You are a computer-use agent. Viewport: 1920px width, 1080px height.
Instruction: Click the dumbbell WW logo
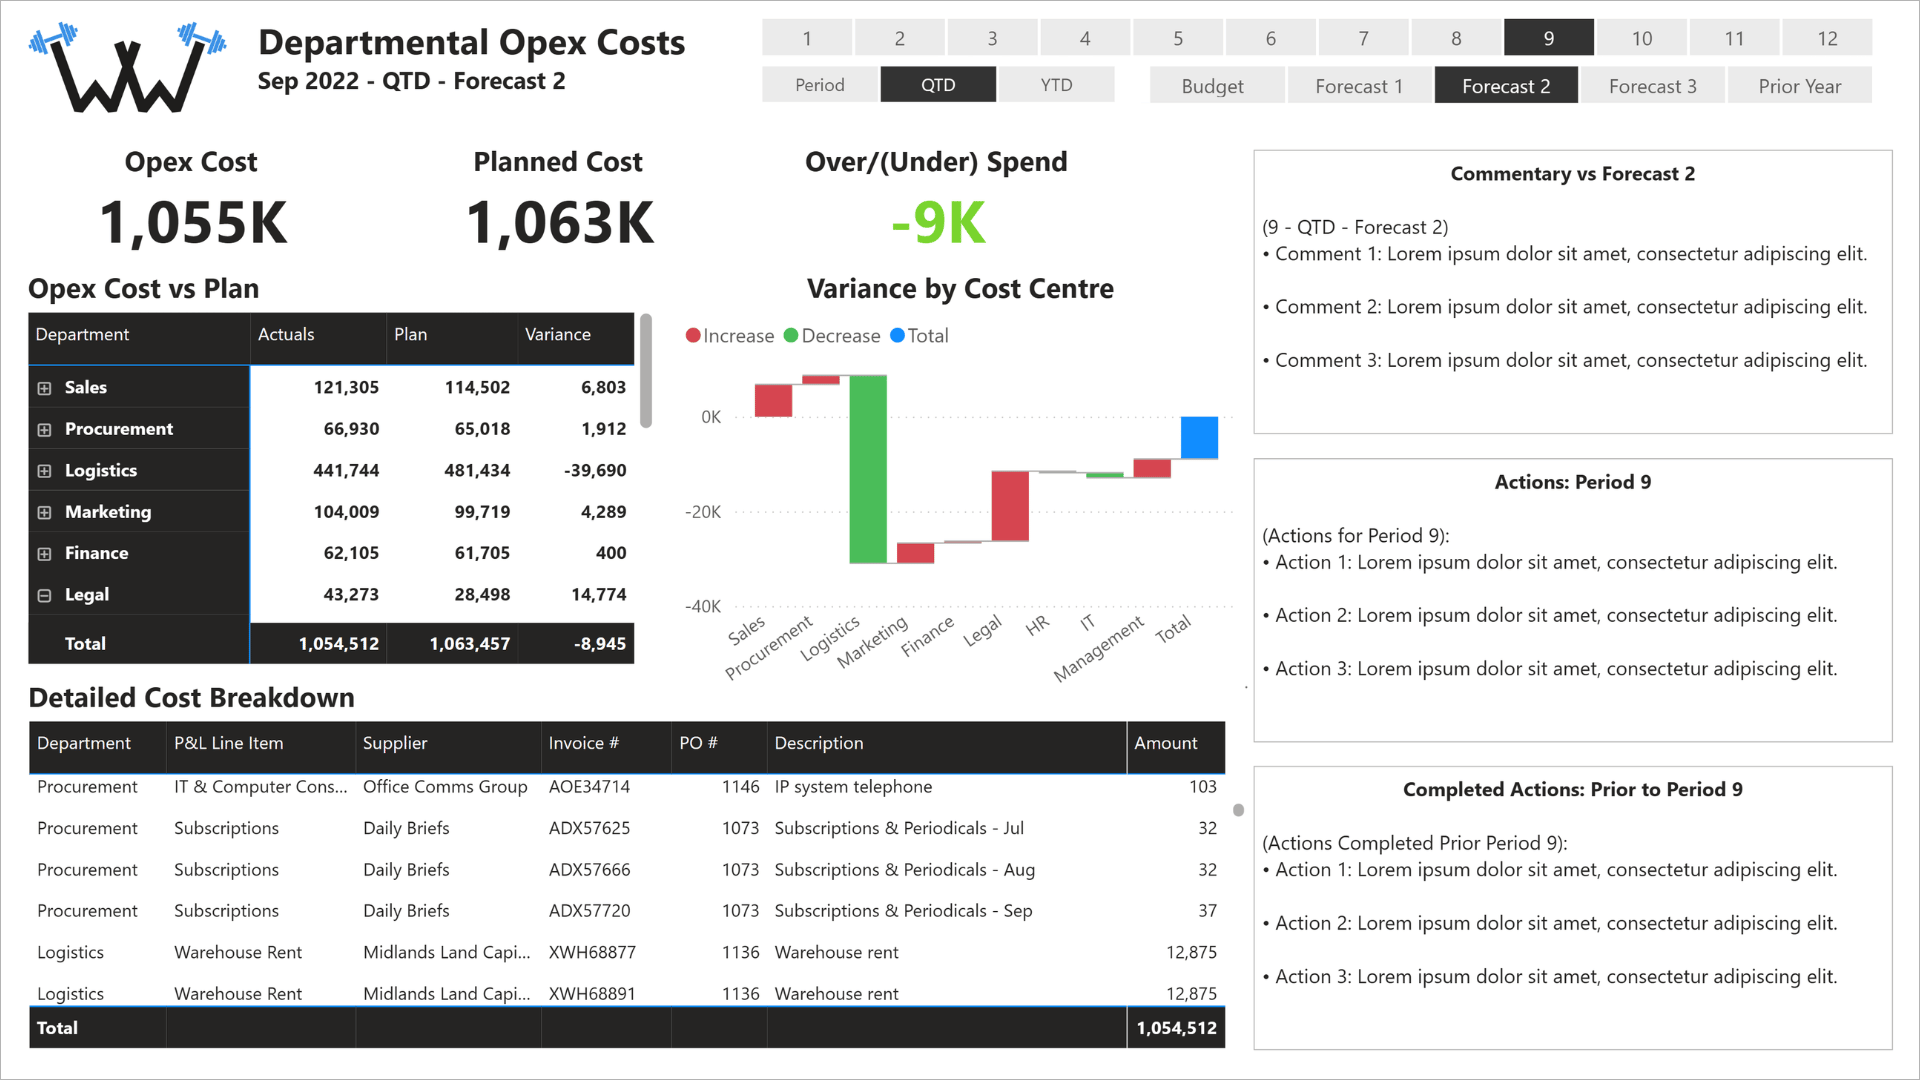pyautogui.click(x=127, y=67)
